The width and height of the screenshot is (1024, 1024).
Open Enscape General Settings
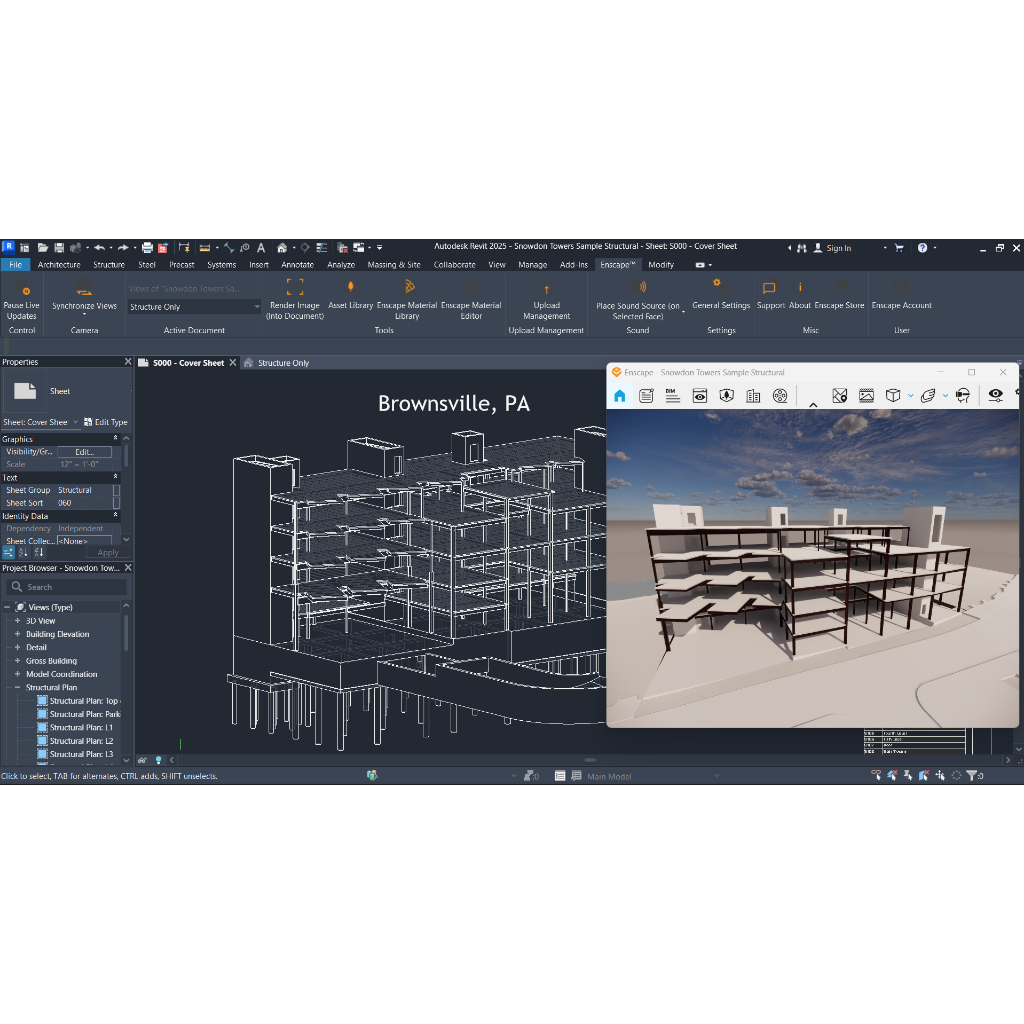tap(720, 287)
